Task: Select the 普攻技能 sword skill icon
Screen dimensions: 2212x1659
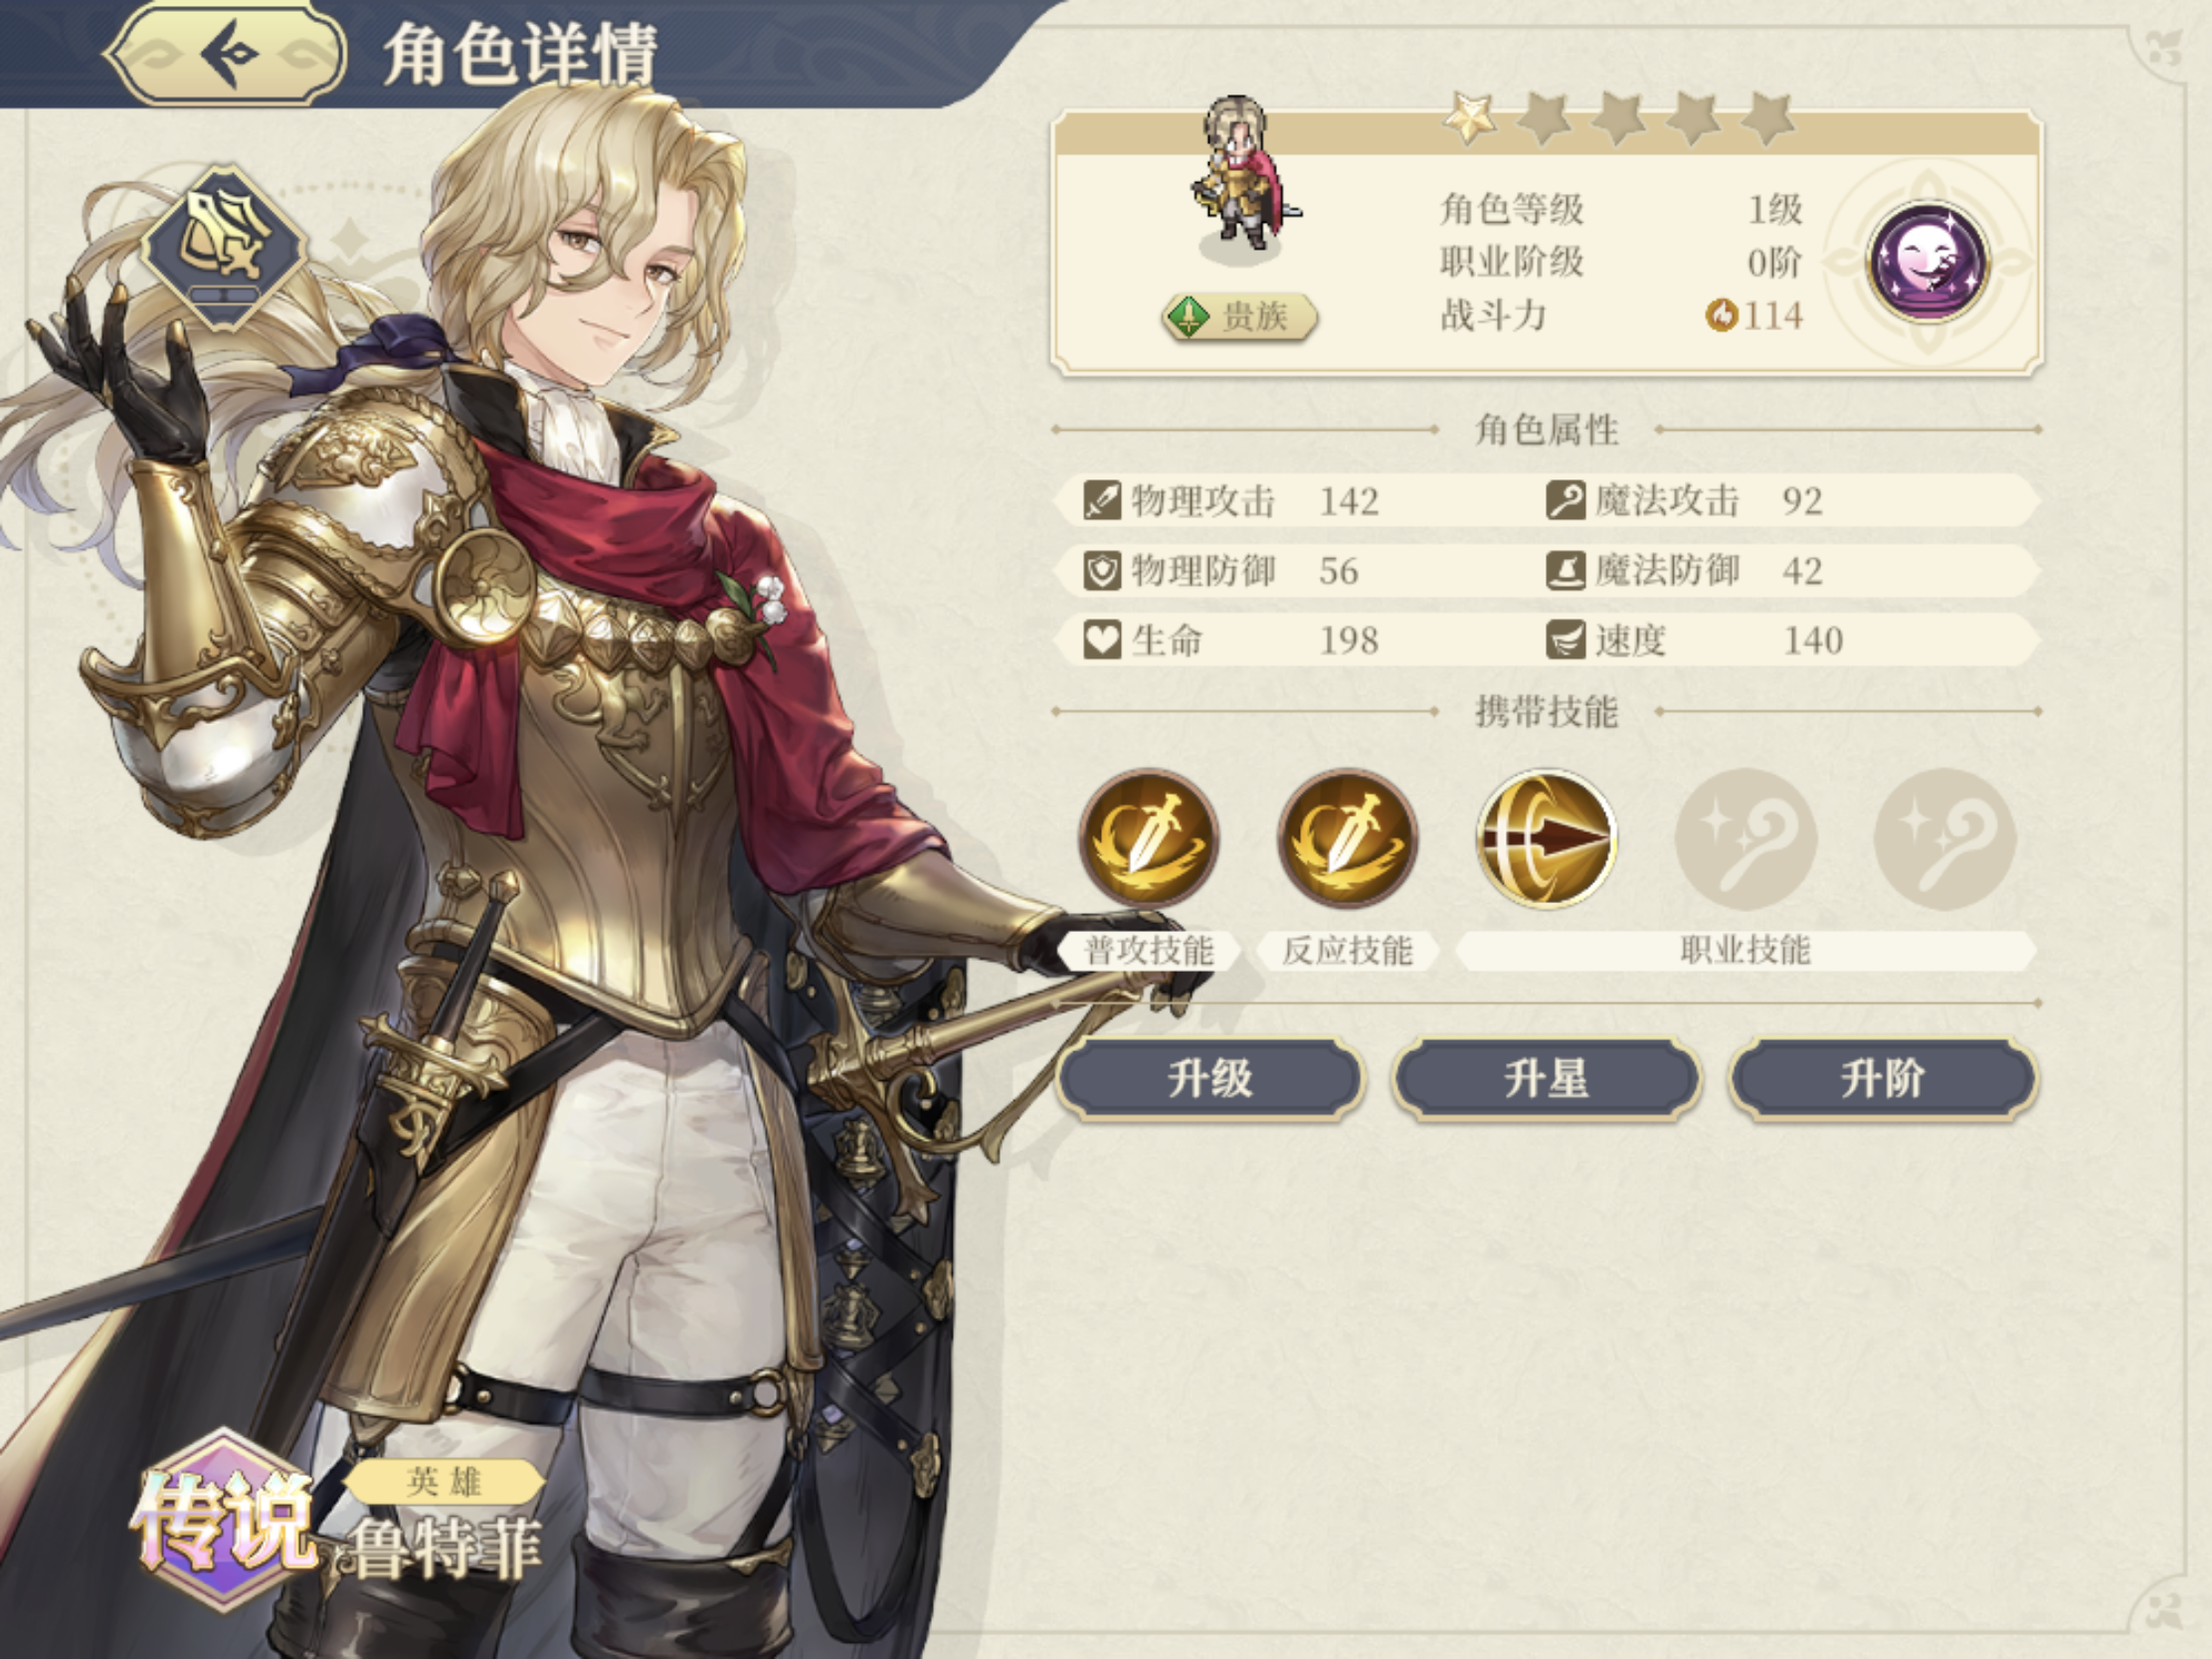Action: (x=1149, y=838)
